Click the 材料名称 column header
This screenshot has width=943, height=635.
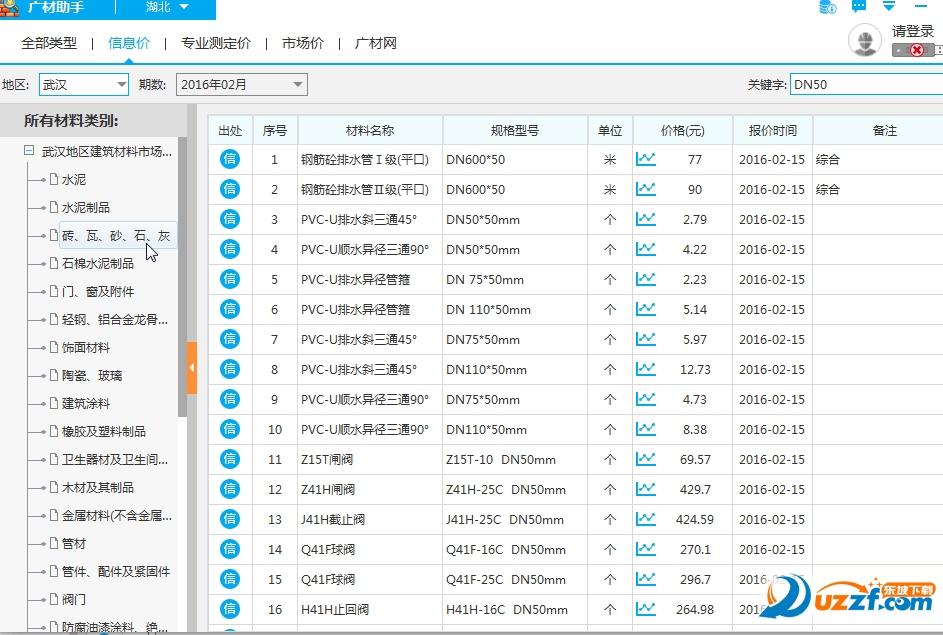[x=370, y=130]
